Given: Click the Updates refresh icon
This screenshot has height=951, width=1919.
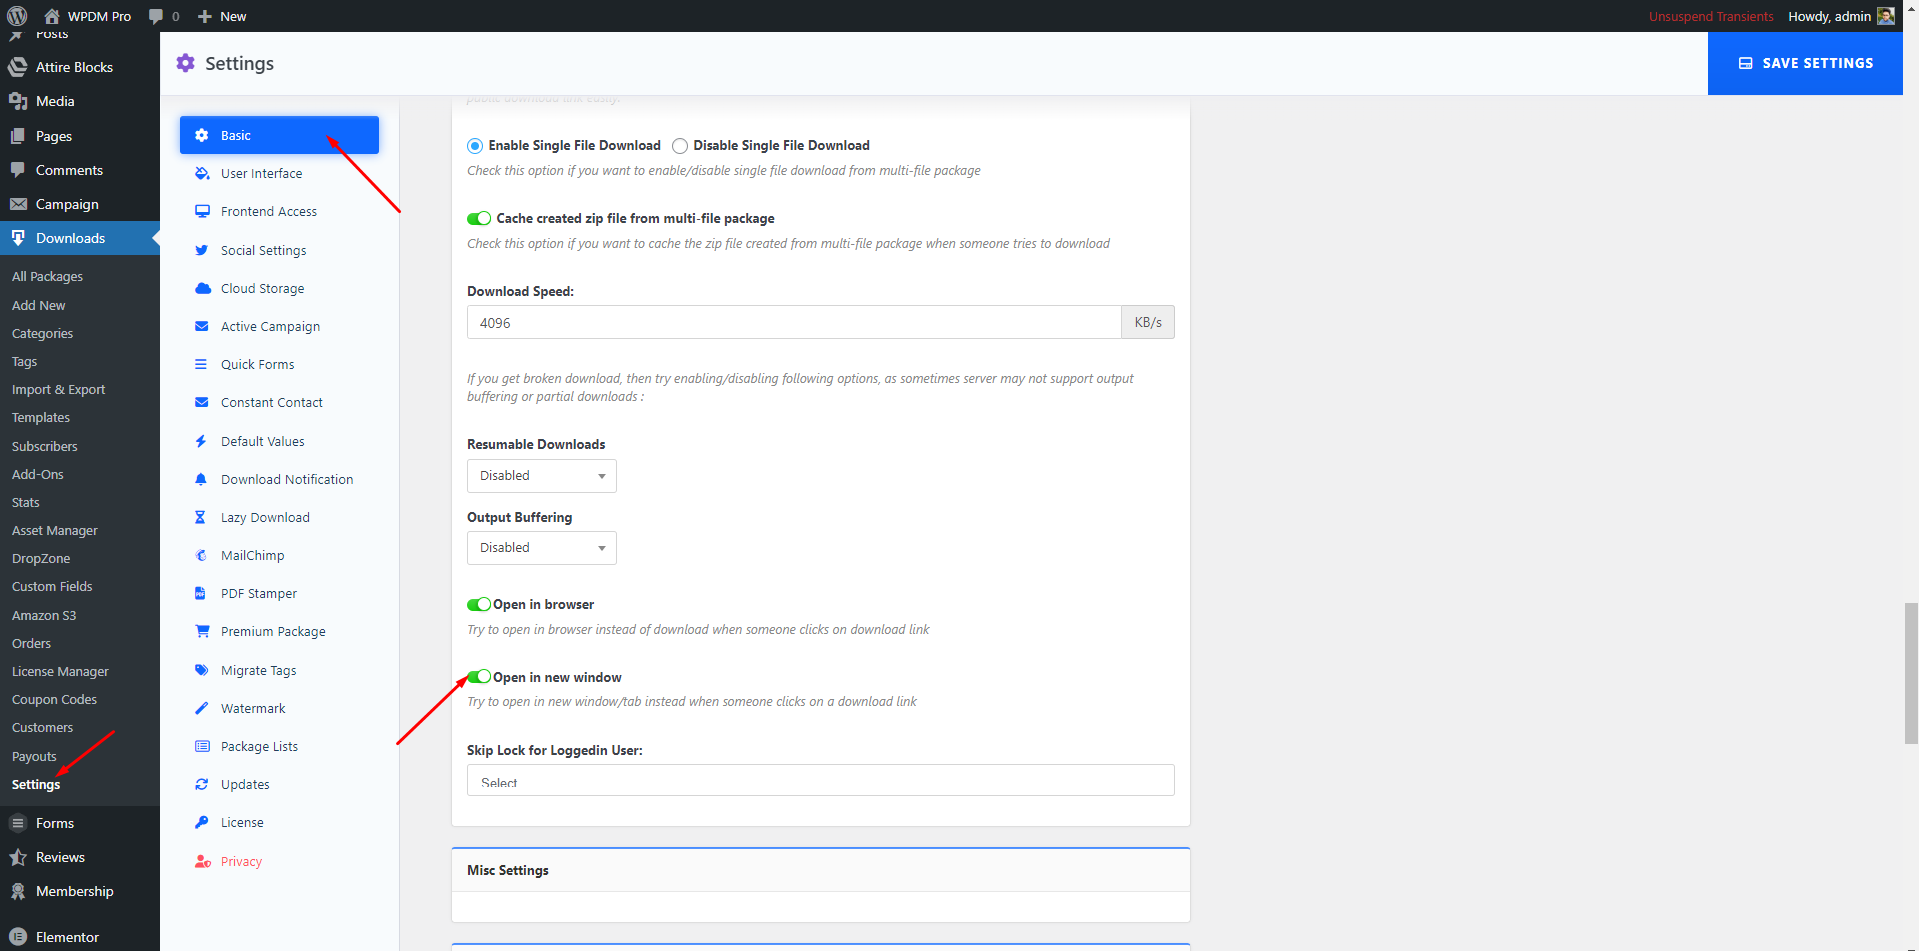Looking at the screenshot, I should coord(201,784).
